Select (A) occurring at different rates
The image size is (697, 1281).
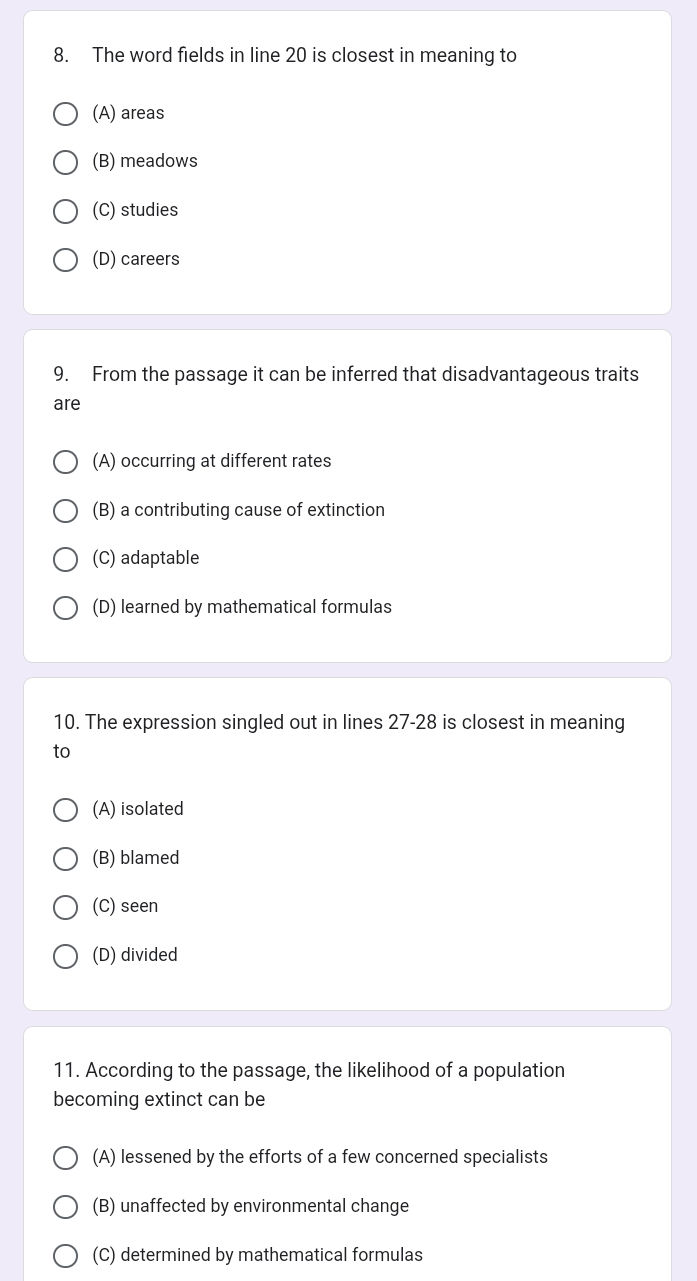[65, 462]
